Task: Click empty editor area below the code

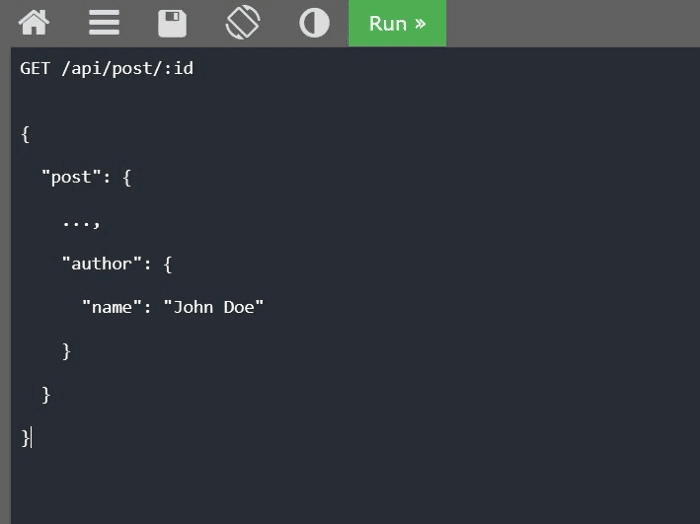Action: point(350,485)
